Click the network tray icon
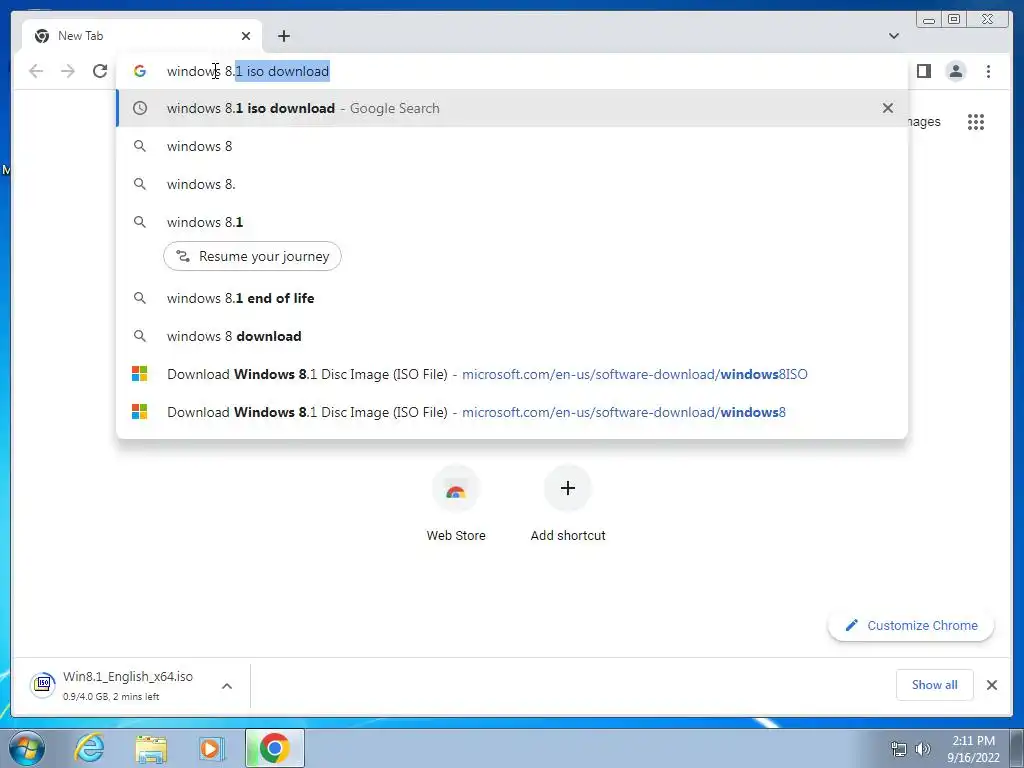 pos(899,749)
